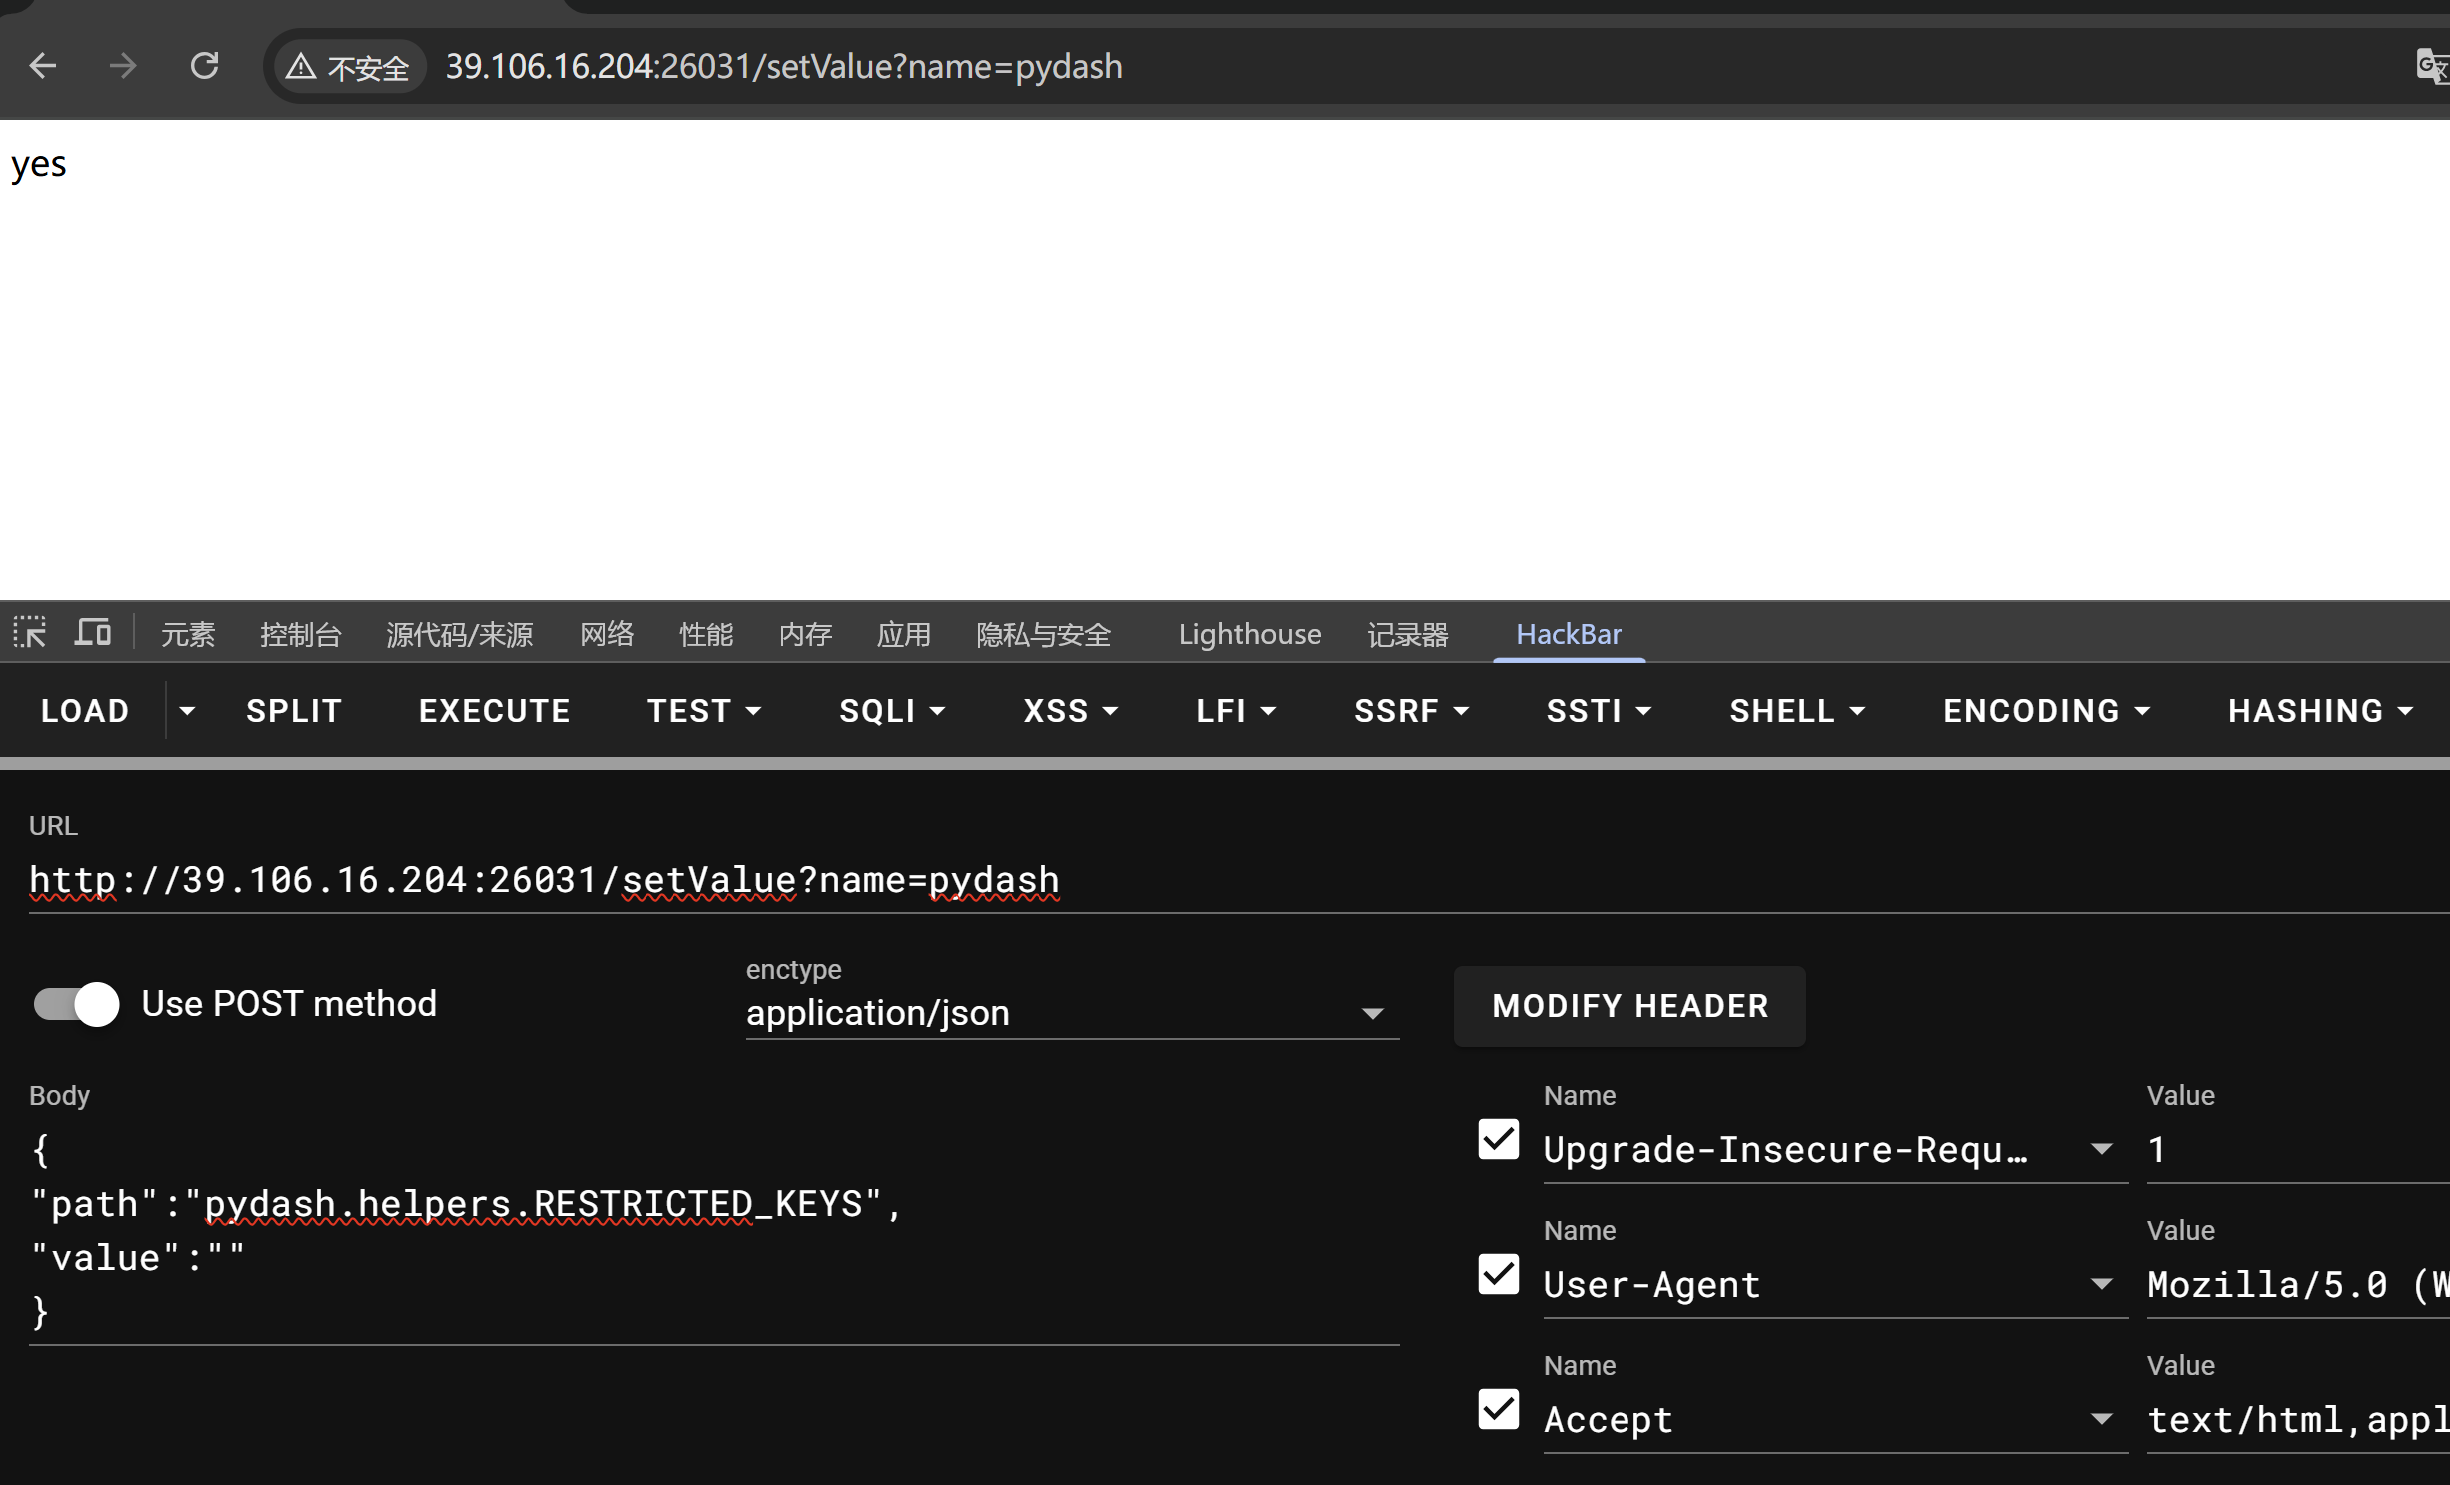The width and height of the screenshot is (2450, 1485).
Task: Uncheck the Upgrade-Insecure-Requests header checkbox
Action: (x=1498, y=1140)
